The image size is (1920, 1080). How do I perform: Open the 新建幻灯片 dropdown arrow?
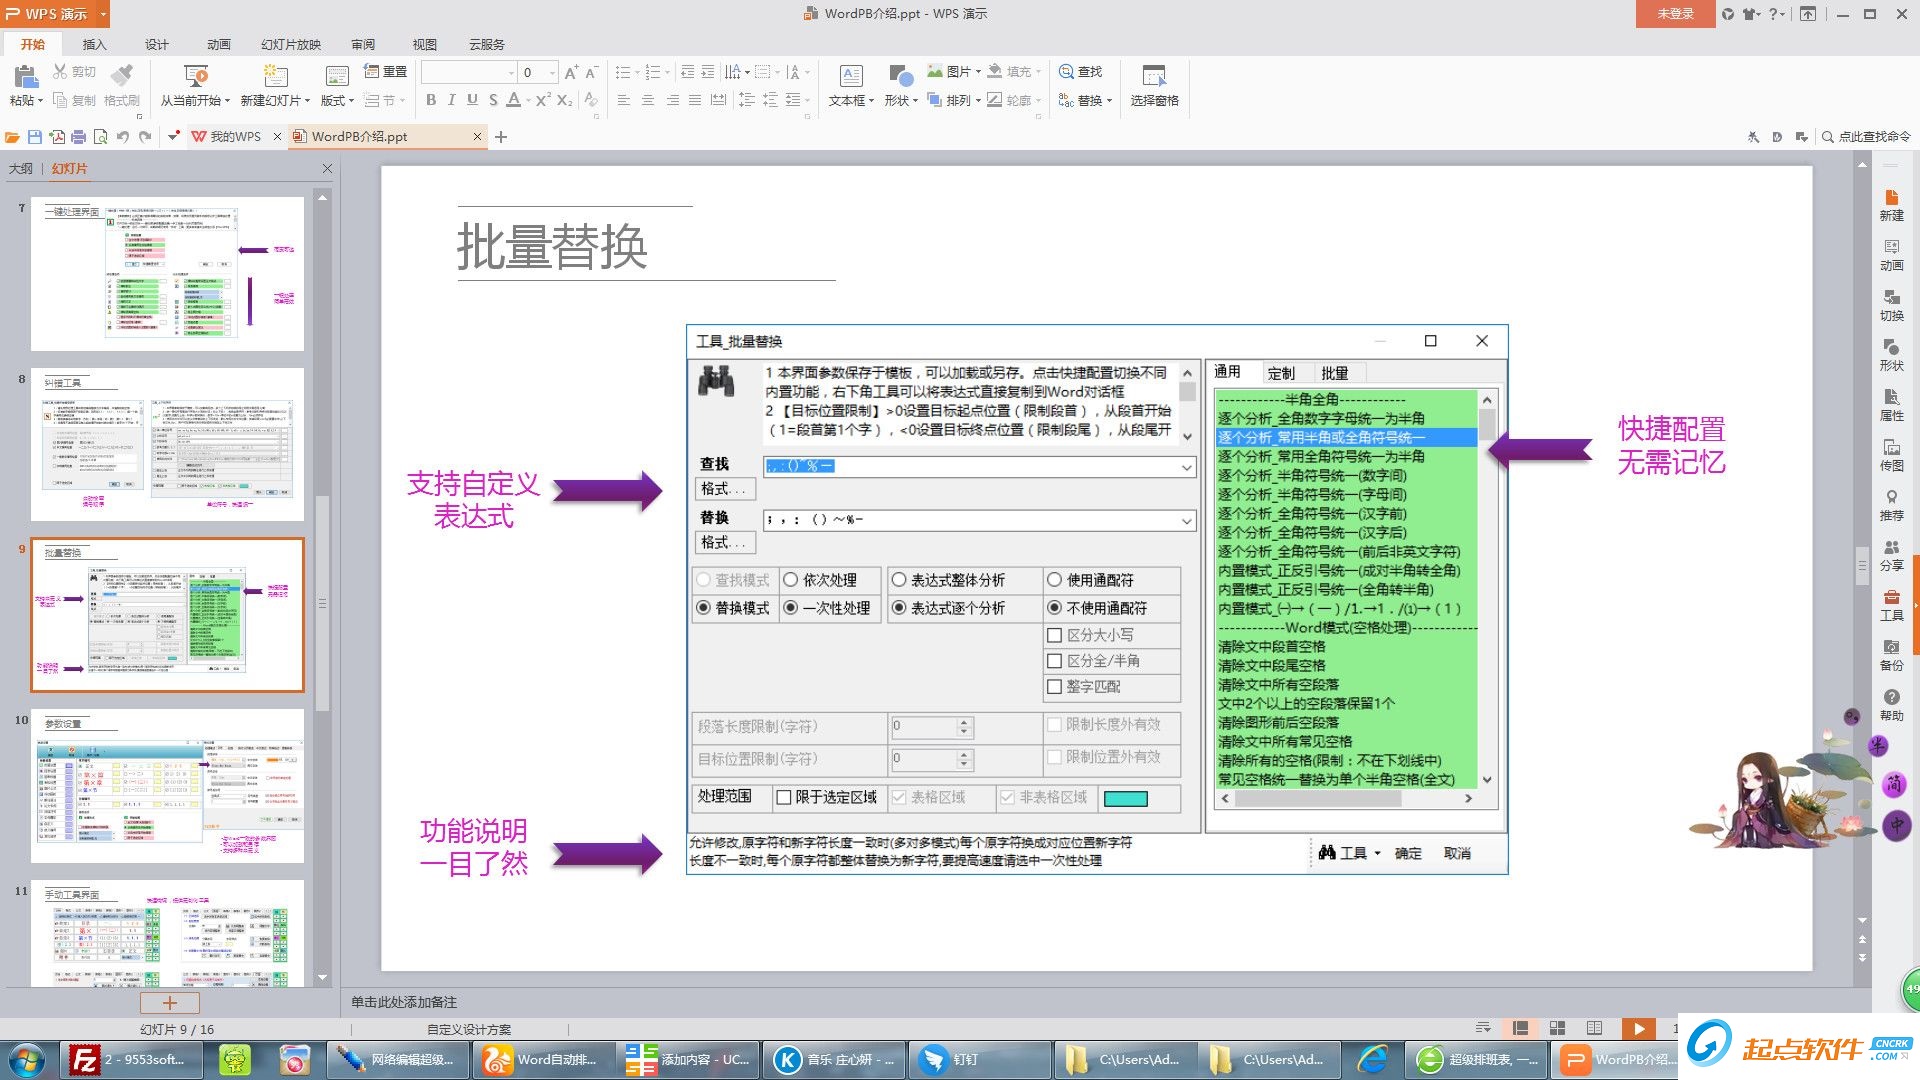[x=308, y=101]
